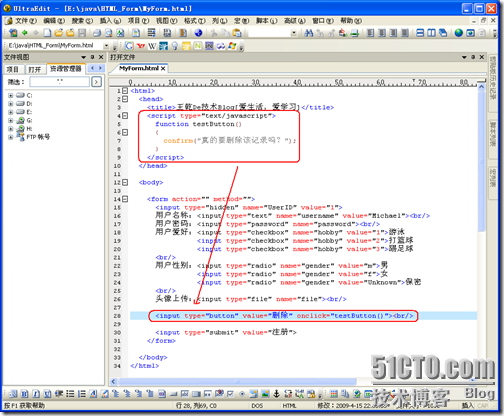Open the file path dropdown
The height and width of the screenshot is (416, 504).
pos(106,46)
